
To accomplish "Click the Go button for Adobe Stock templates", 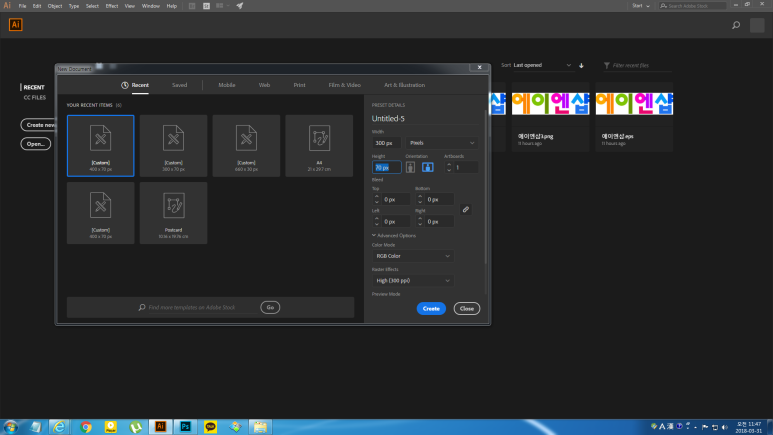I will coord(270,307).
